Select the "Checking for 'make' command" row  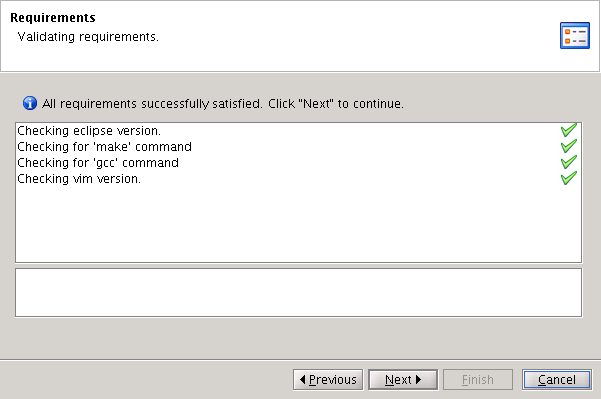(x=298, y=147)
